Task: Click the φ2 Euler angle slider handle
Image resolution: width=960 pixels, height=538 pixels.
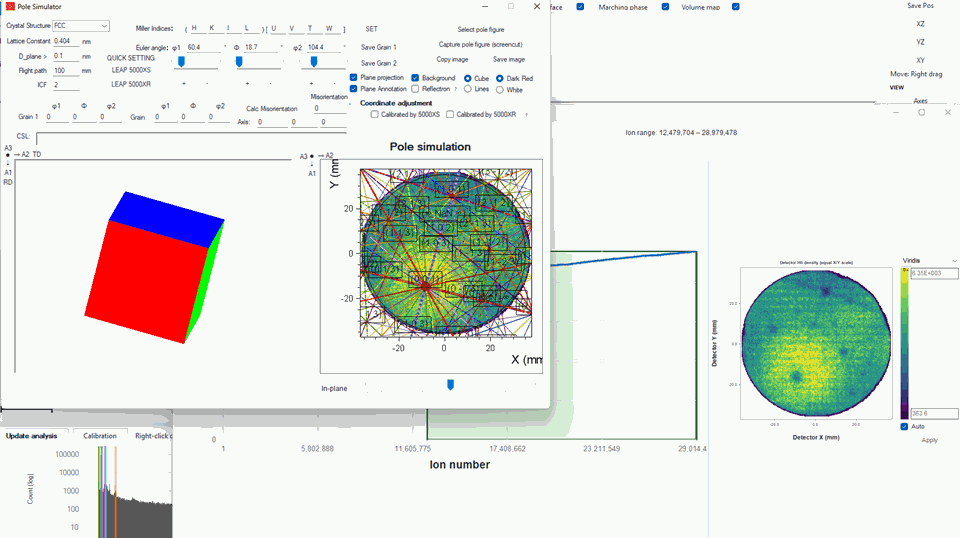Action: click(x=314, y=62)
